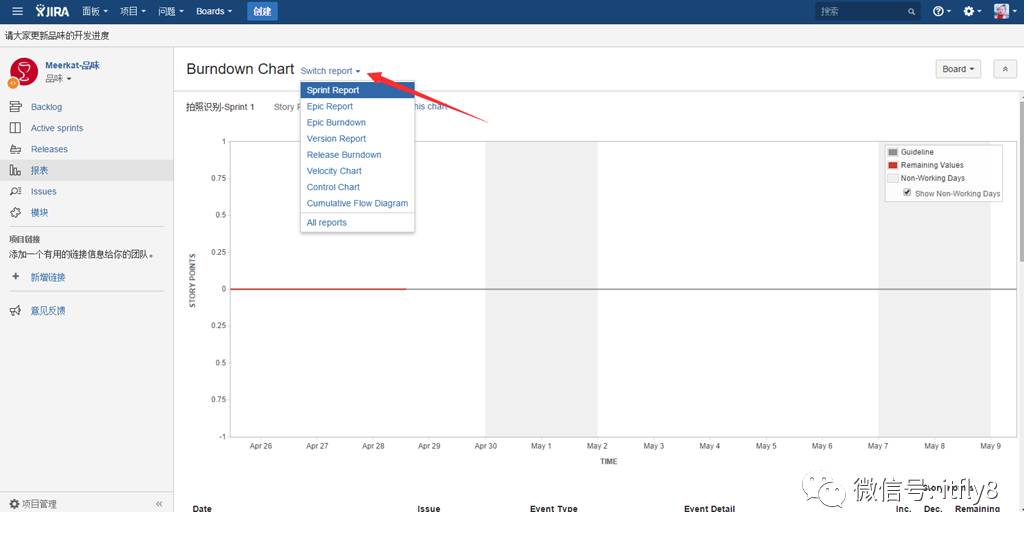This screenshot has width=1032, height=538.
Task: Click the Meerkat-品味 project name
Action: coord(72,65)
